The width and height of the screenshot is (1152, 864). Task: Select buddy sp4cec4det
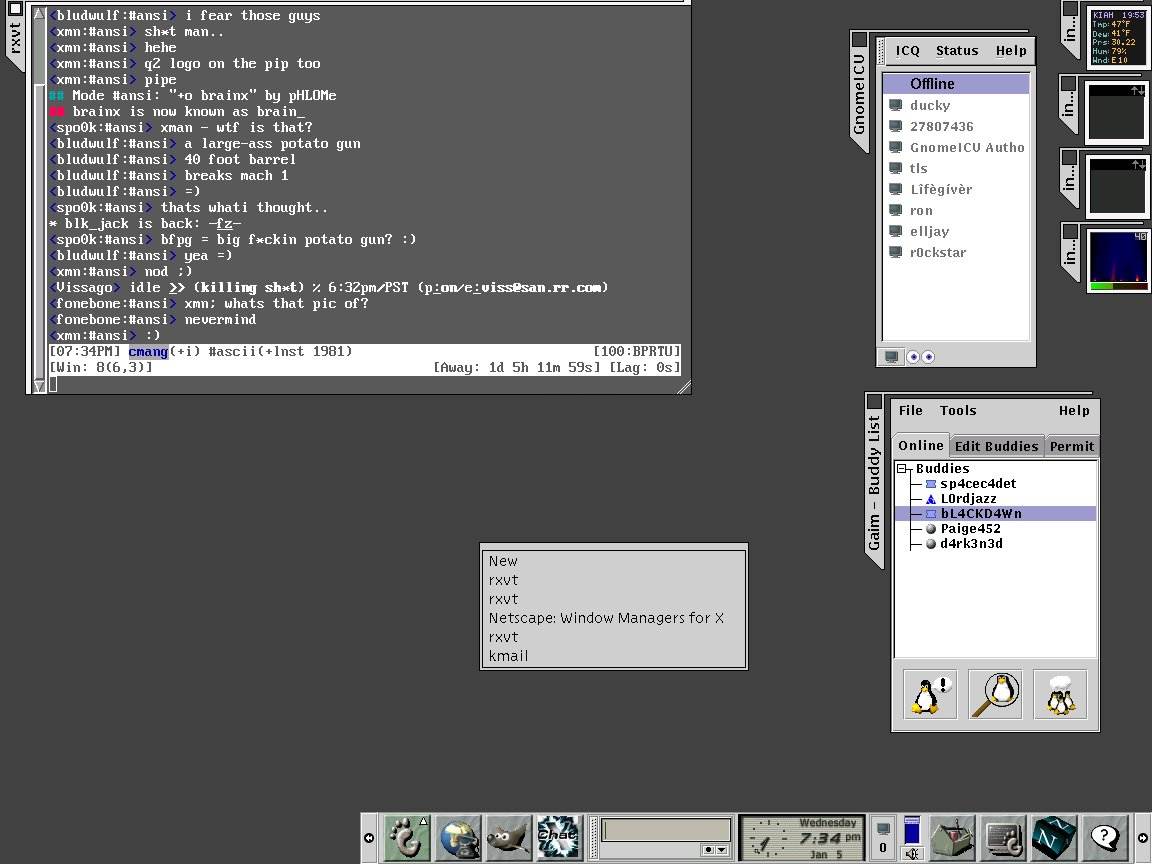pyautogui.click(x=978, y=483)
